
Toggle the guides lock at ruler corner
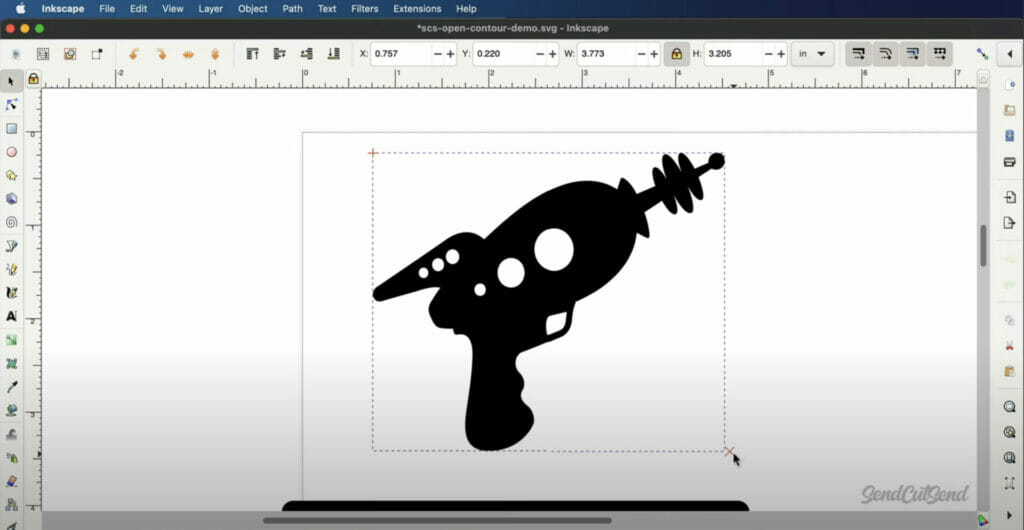pos(33,78)
